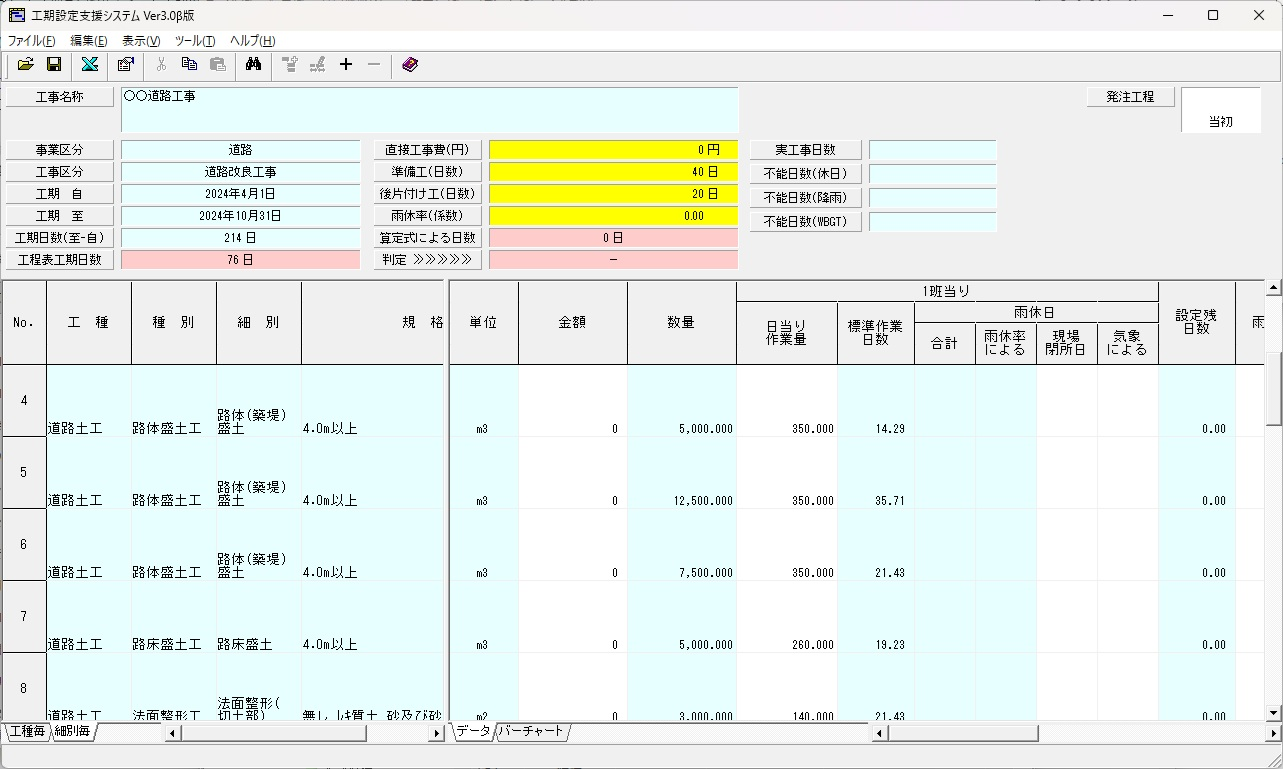Click the 発注工程 button
1283x769 pixels.
[1131, 97]
